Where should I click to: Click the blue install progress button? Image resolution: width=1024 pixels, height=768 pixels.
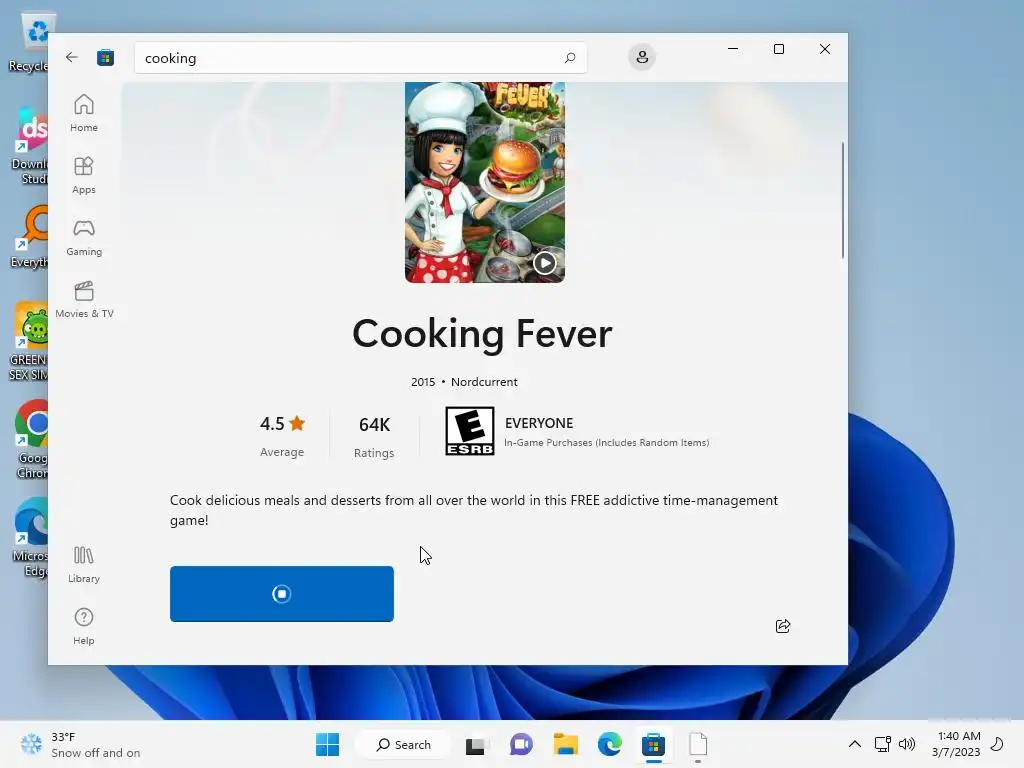tap(281, 594)
